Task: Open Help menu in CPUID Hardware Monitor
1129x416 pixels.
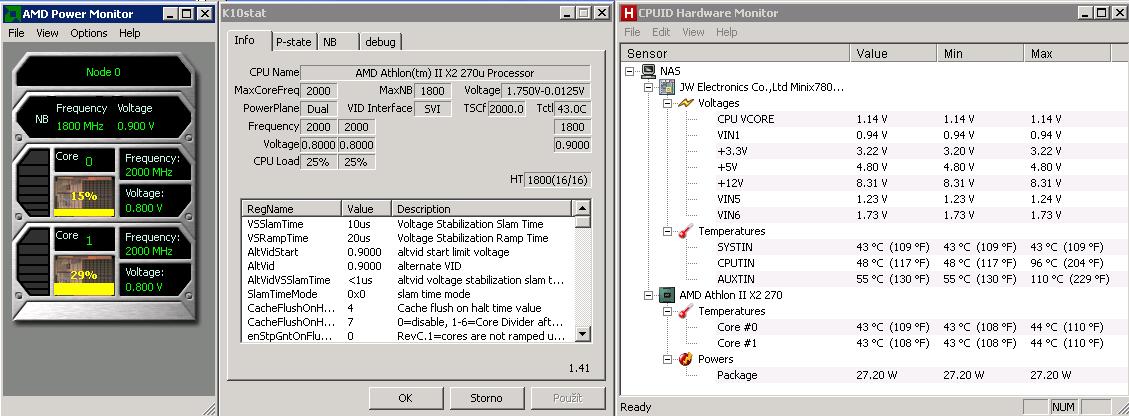Action: point(727,32)
